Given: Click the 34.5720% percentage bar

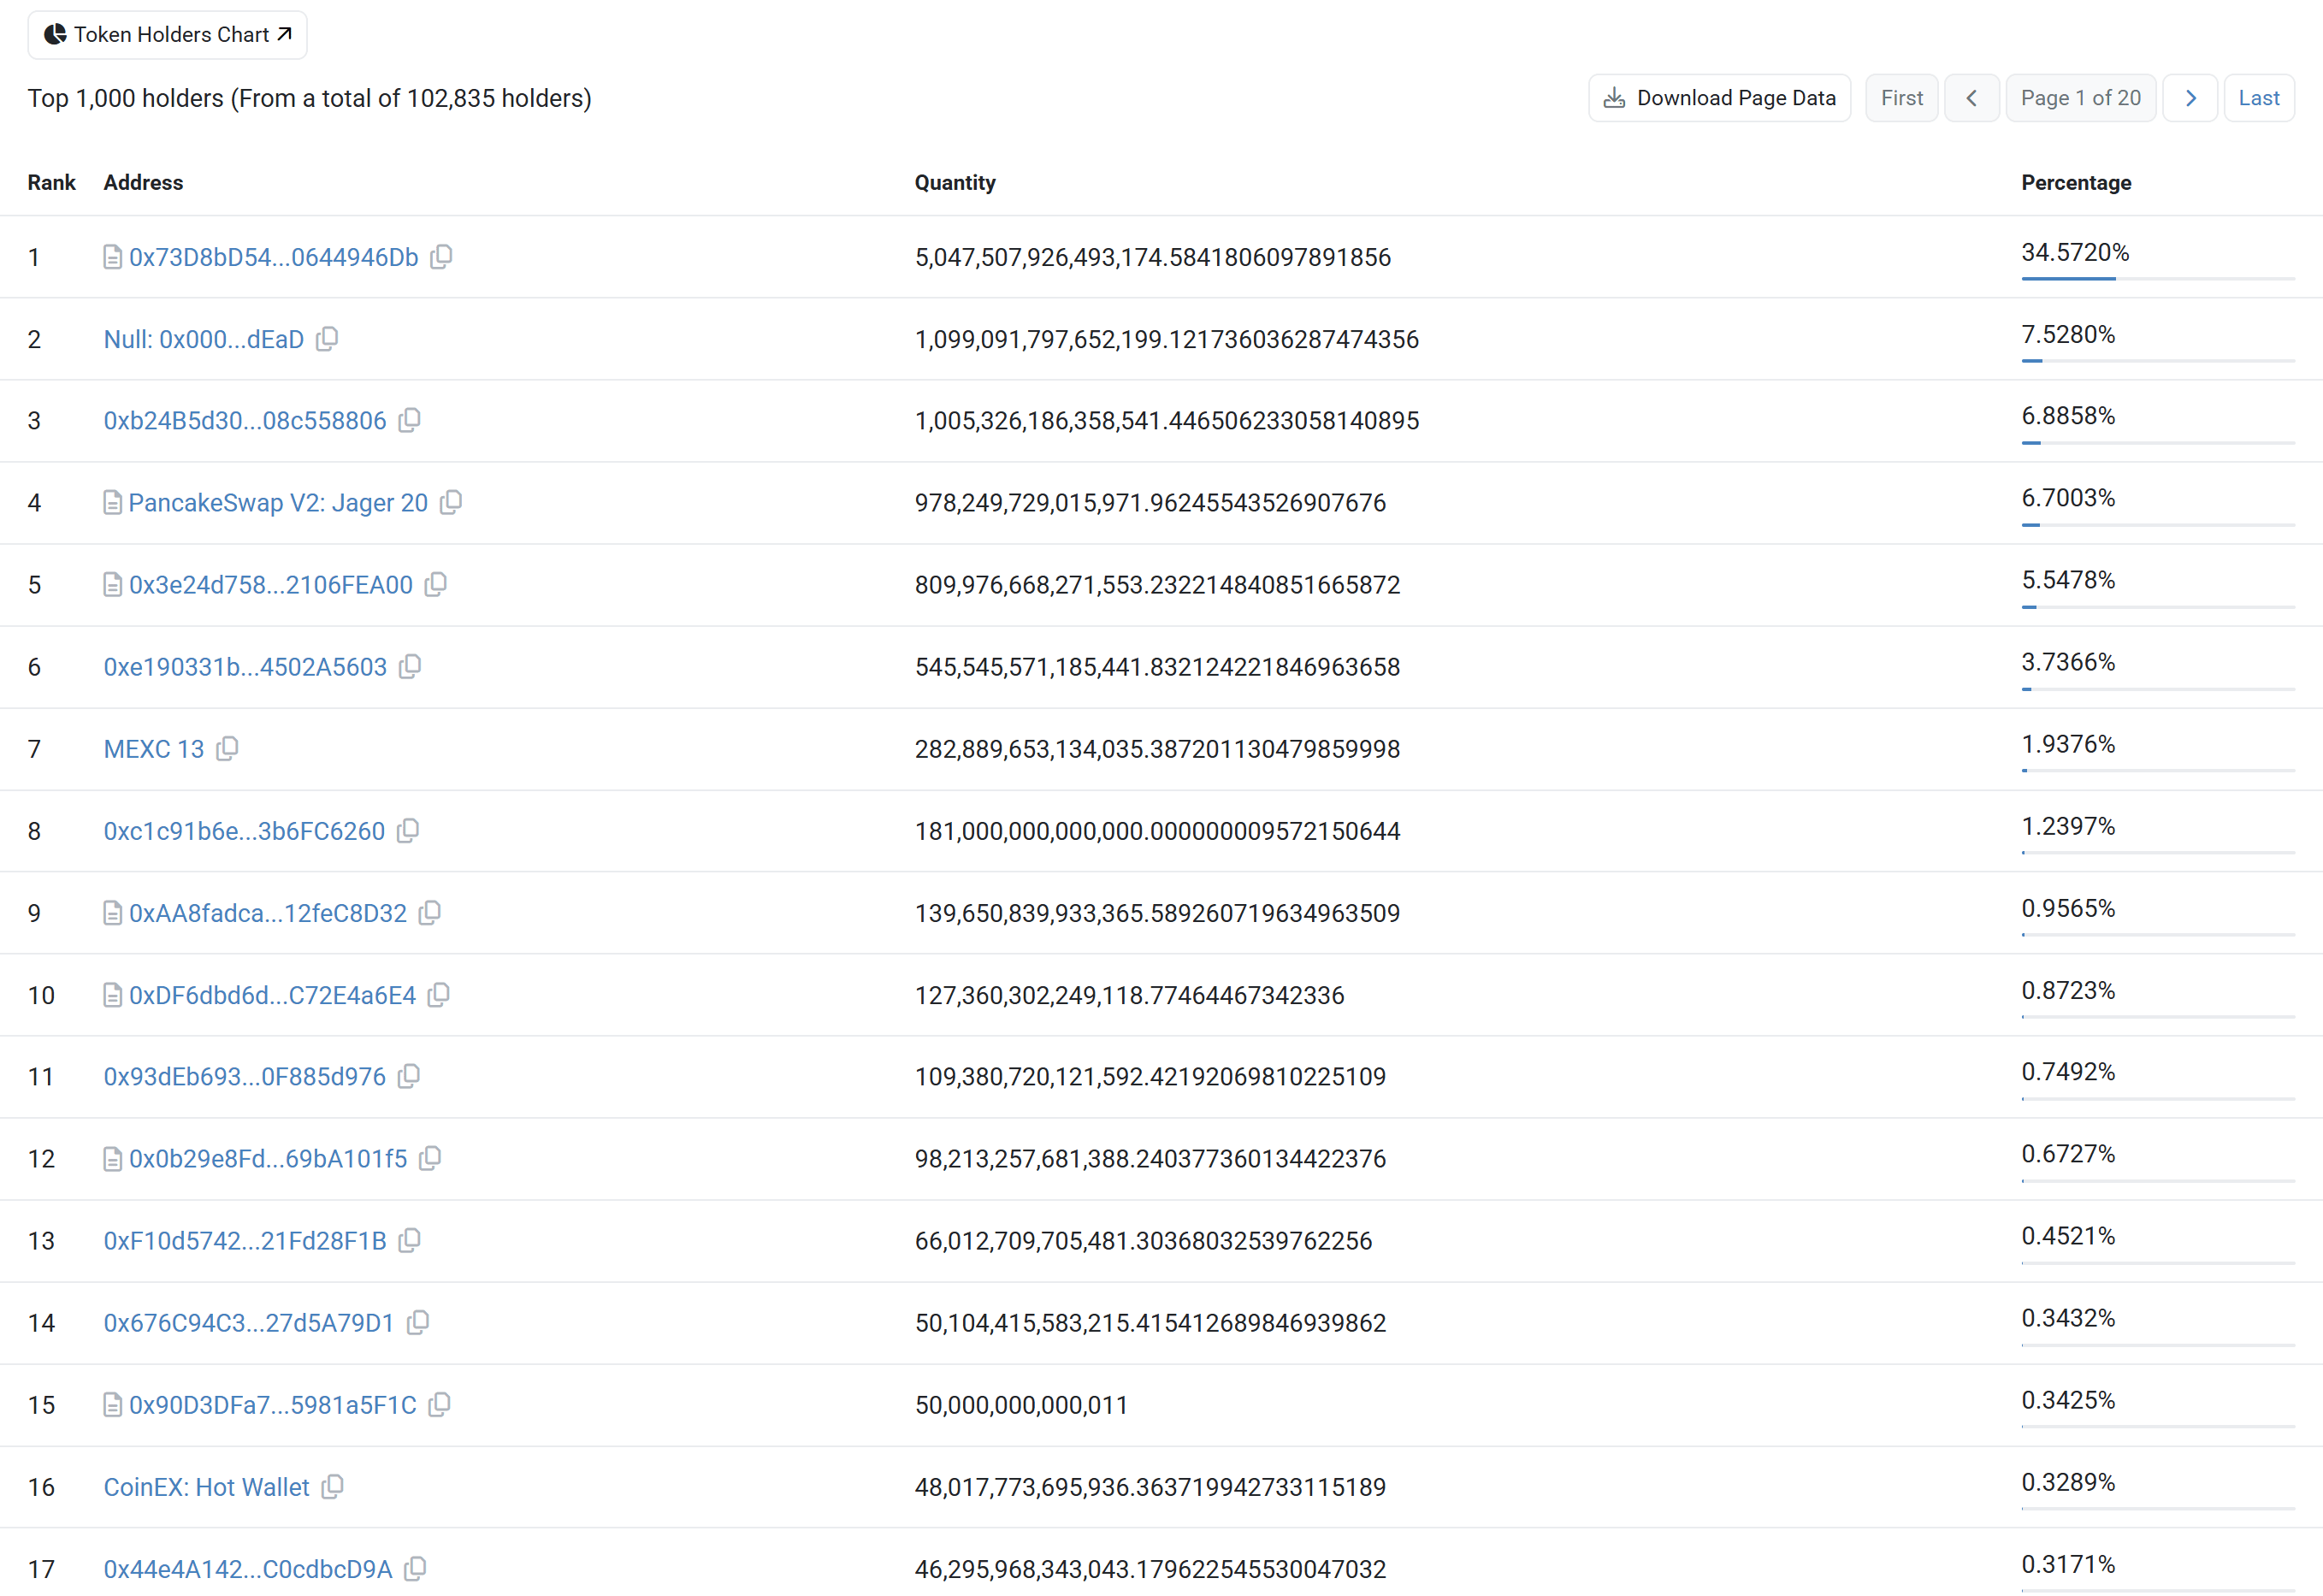Looking at the screenshot, I should click(2157, 279).
